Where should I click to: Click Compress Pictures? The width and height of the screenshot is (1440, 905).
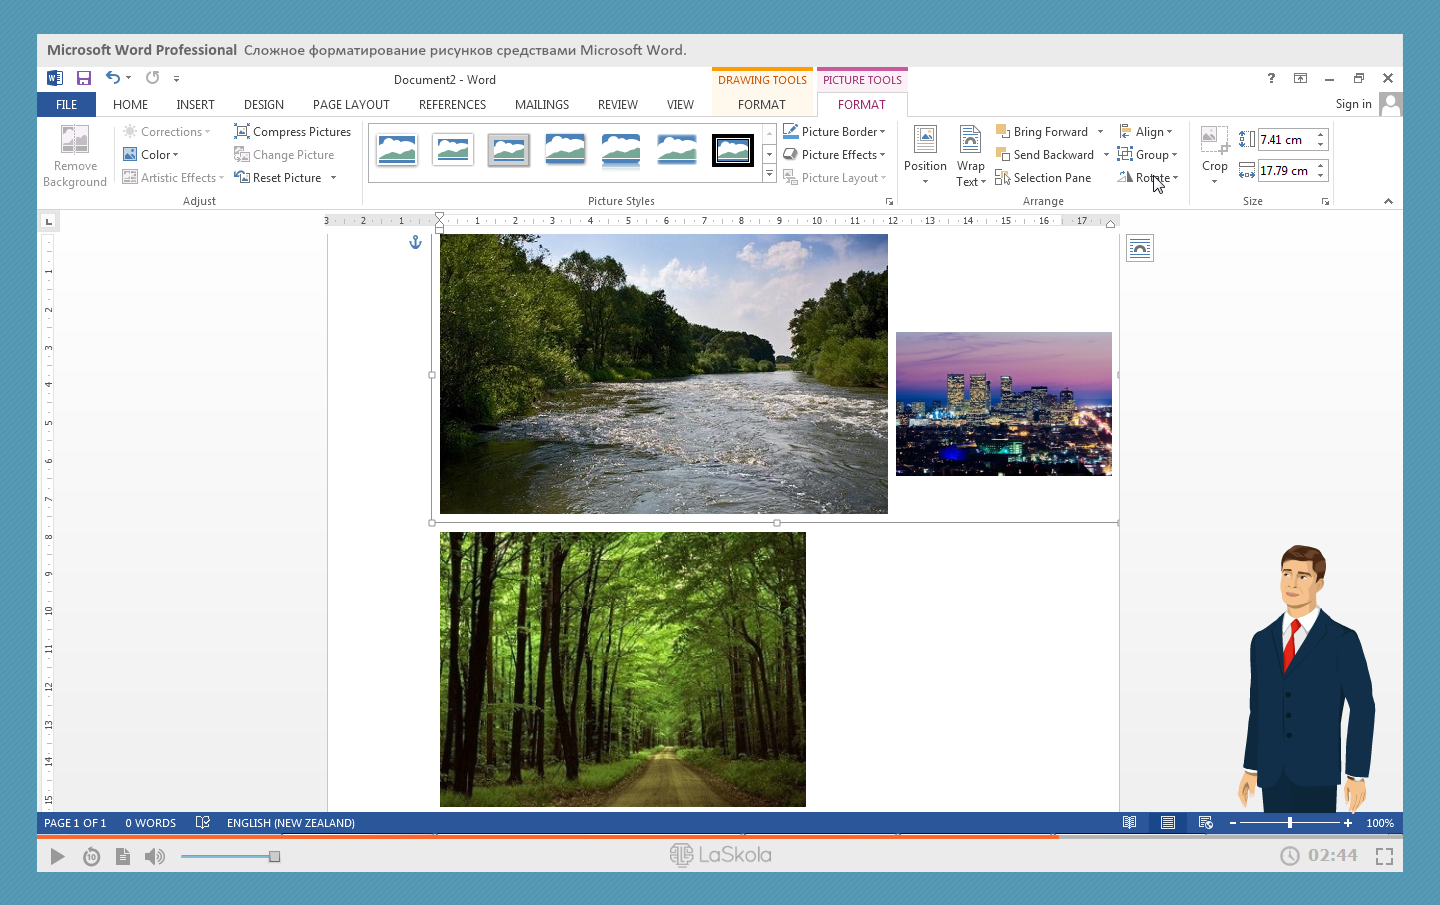pyautogui.click(x=292, y=132)
